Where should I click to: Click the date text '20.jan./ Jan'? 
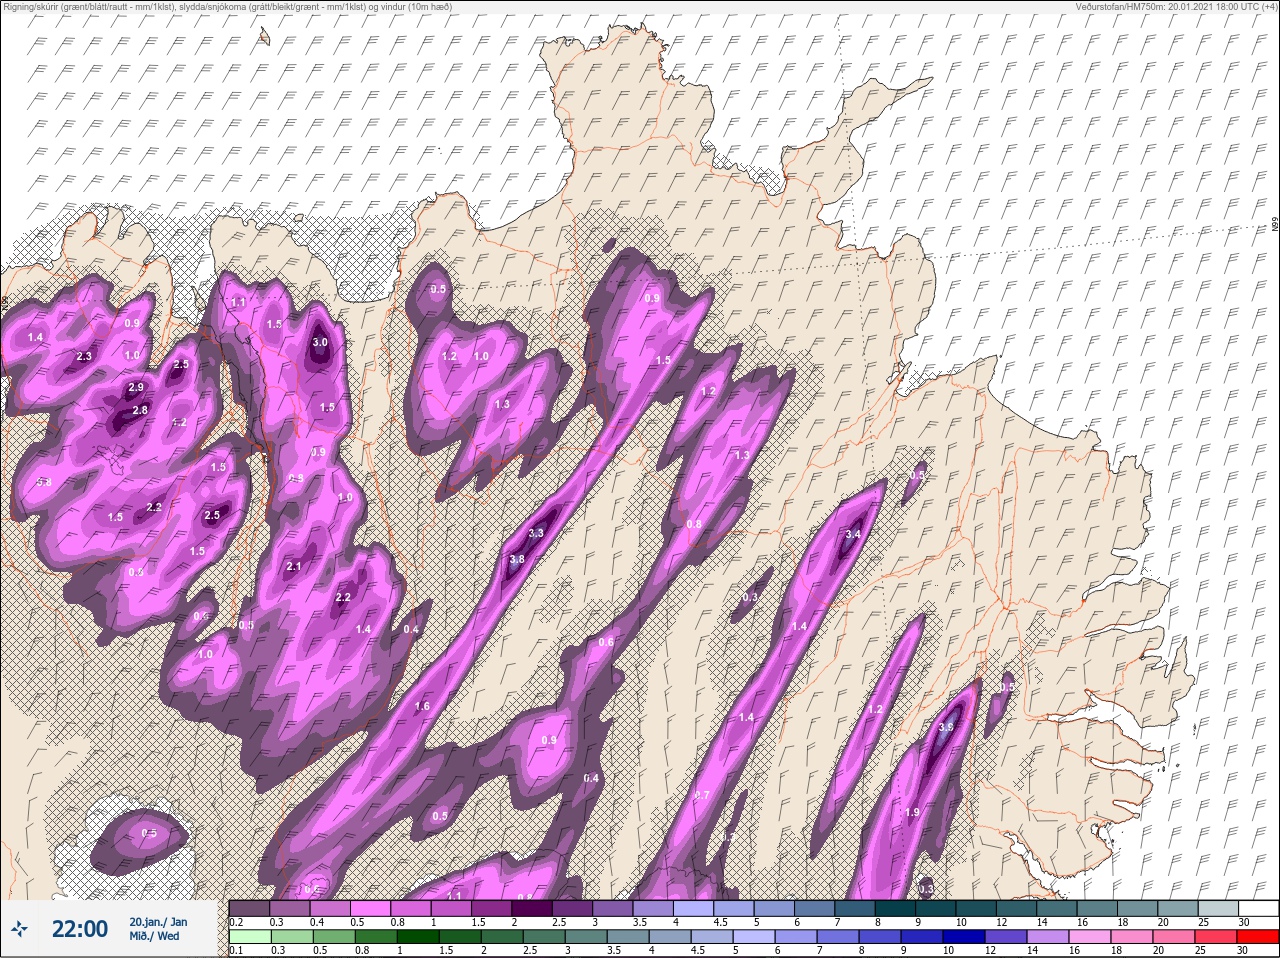pyautogui.click(x=158, y=922)
